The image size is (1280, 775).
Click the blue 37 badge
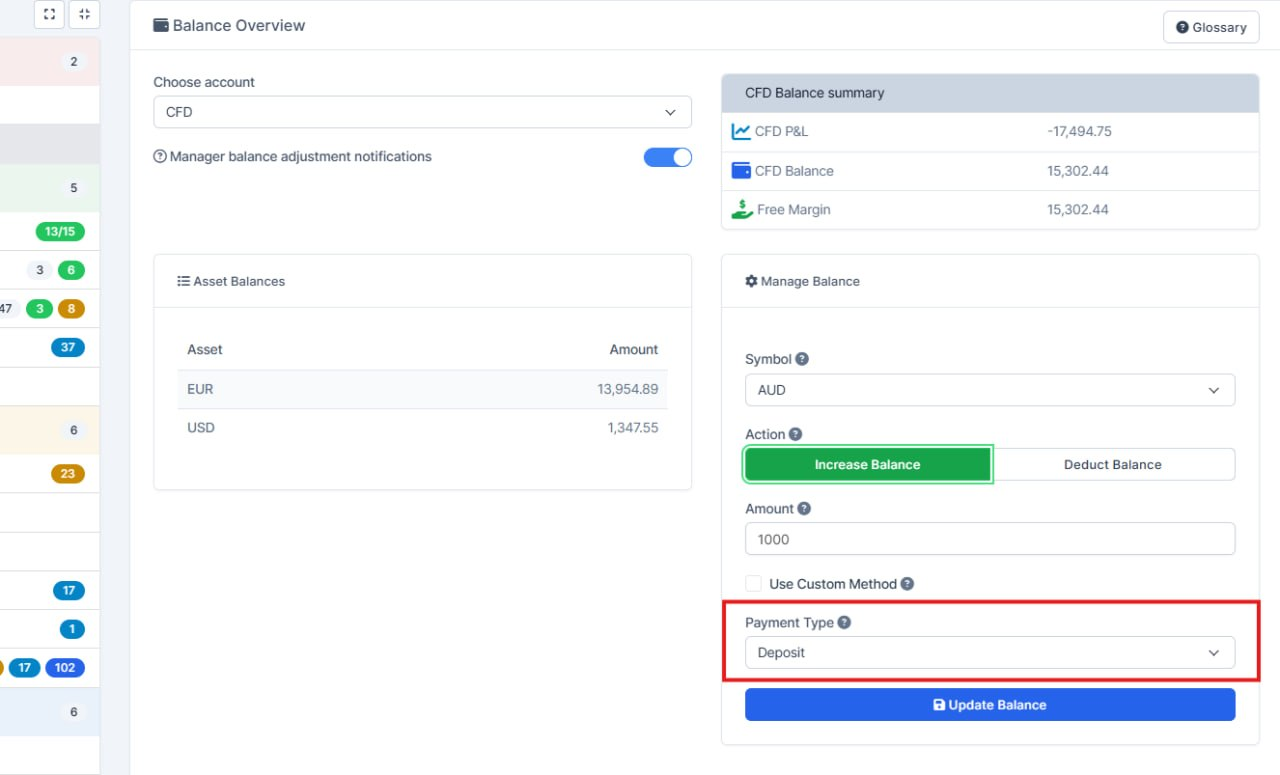pyautogui.click(x=68, y=347)
